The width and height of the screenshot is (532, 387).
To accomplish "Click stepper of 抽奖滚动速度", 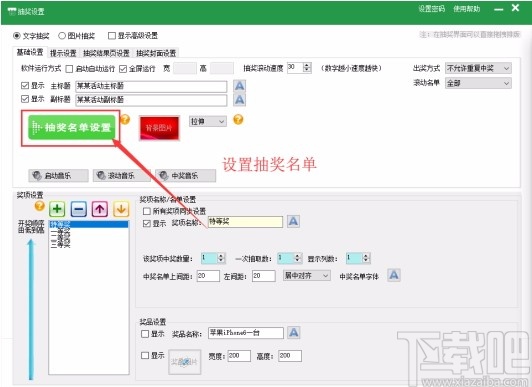I will (307, 67).
